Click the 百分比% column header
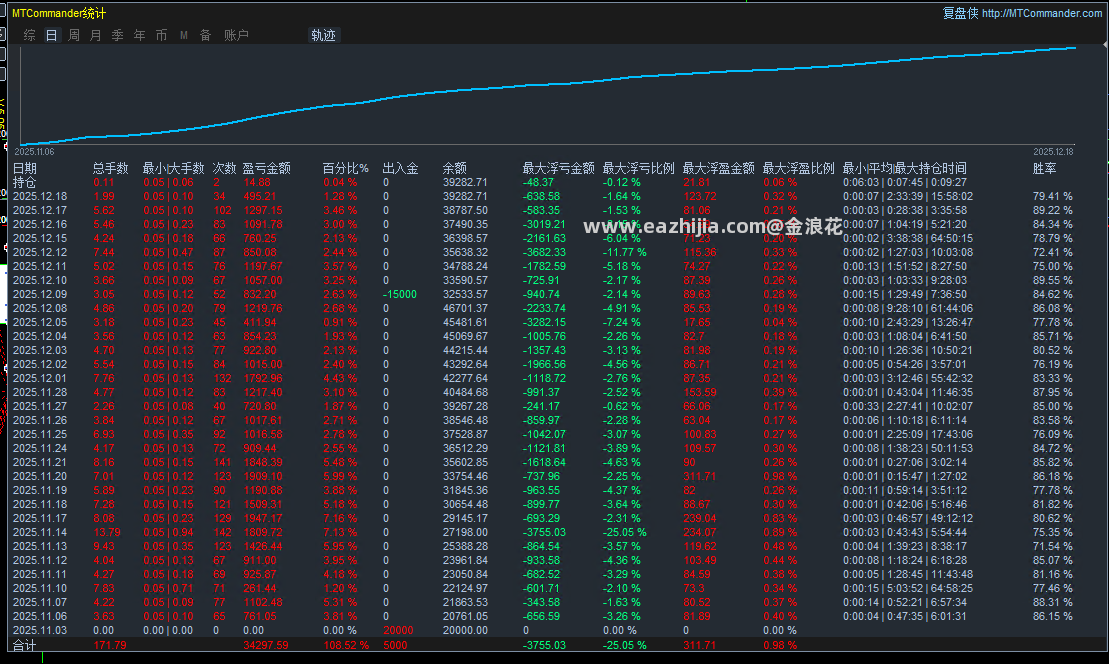Viewport: 1109px width, 664px height. click(345, 168)
